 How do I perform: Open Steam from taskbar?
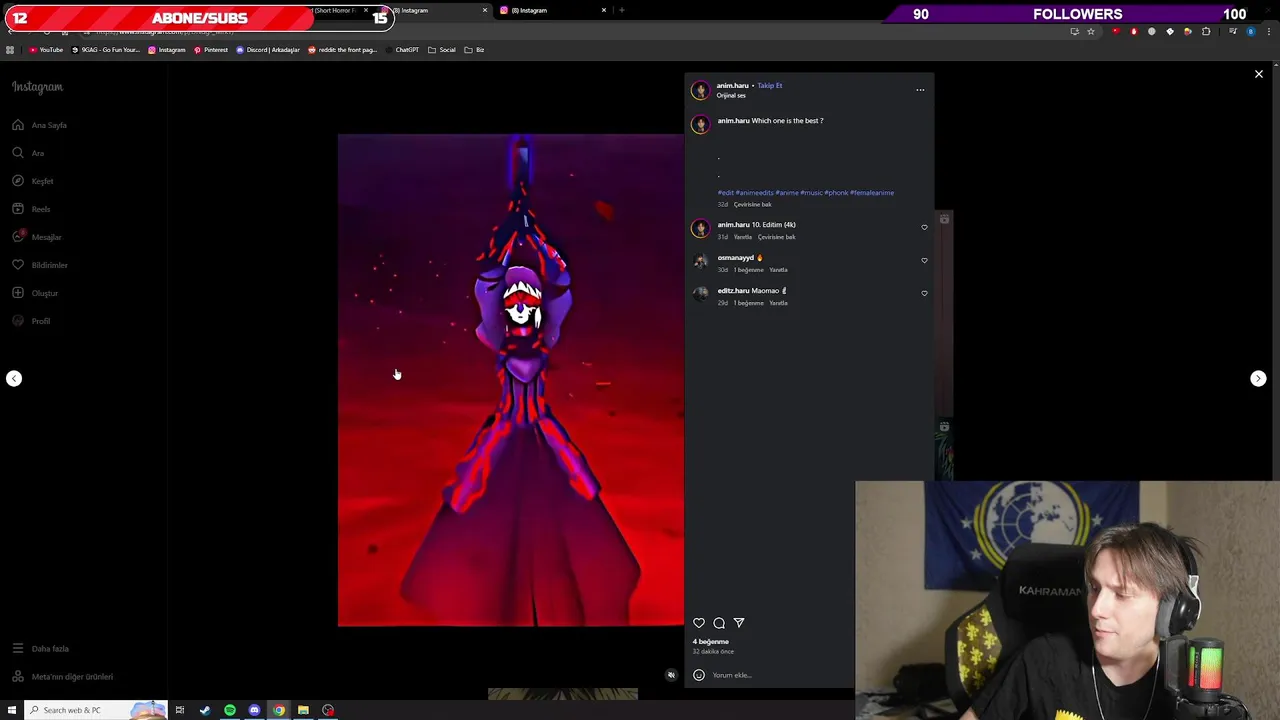(205, 710)
